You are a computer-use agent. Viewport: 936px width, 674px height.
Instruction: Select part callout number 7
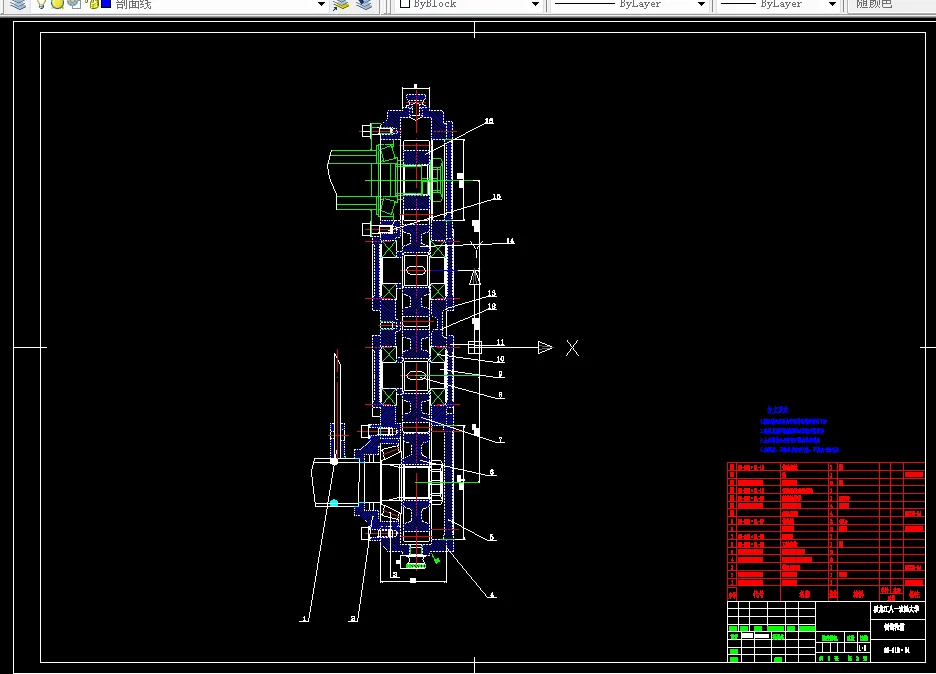pyautogui.click(x=500, y=440)
